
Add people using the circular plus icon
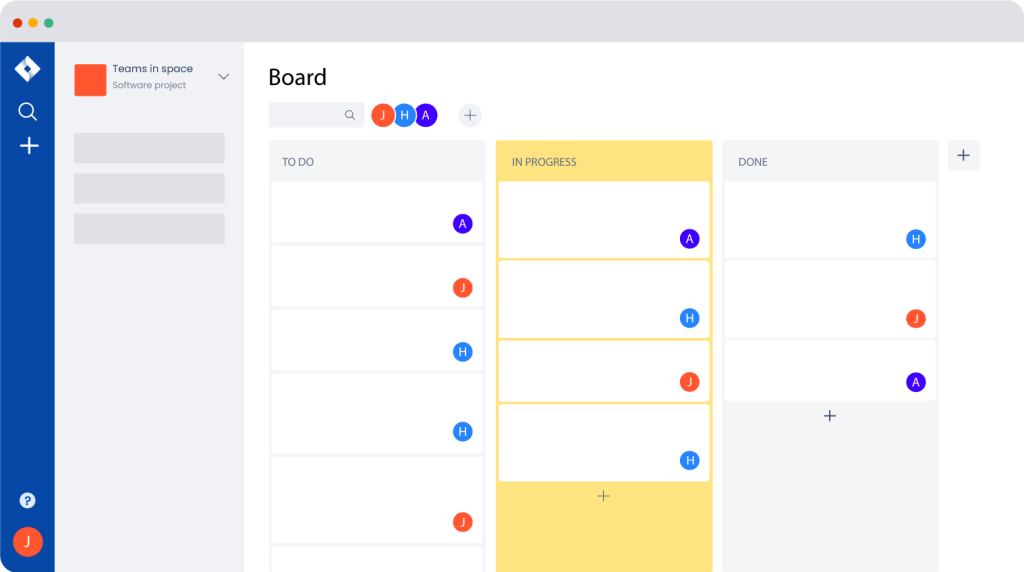pyautogui.click(x=470, y=116)
